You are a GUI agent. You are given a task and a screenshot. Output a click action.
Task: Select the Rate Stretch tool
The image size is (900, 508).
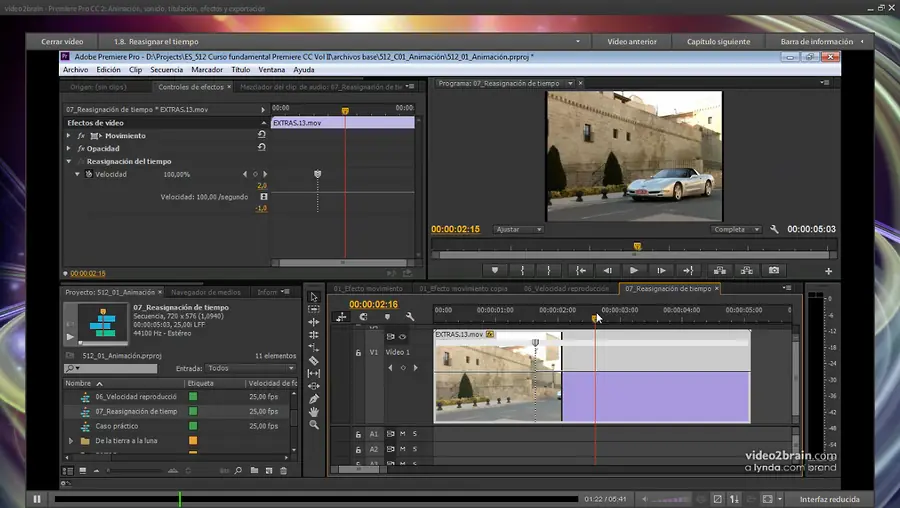point(313,347)
